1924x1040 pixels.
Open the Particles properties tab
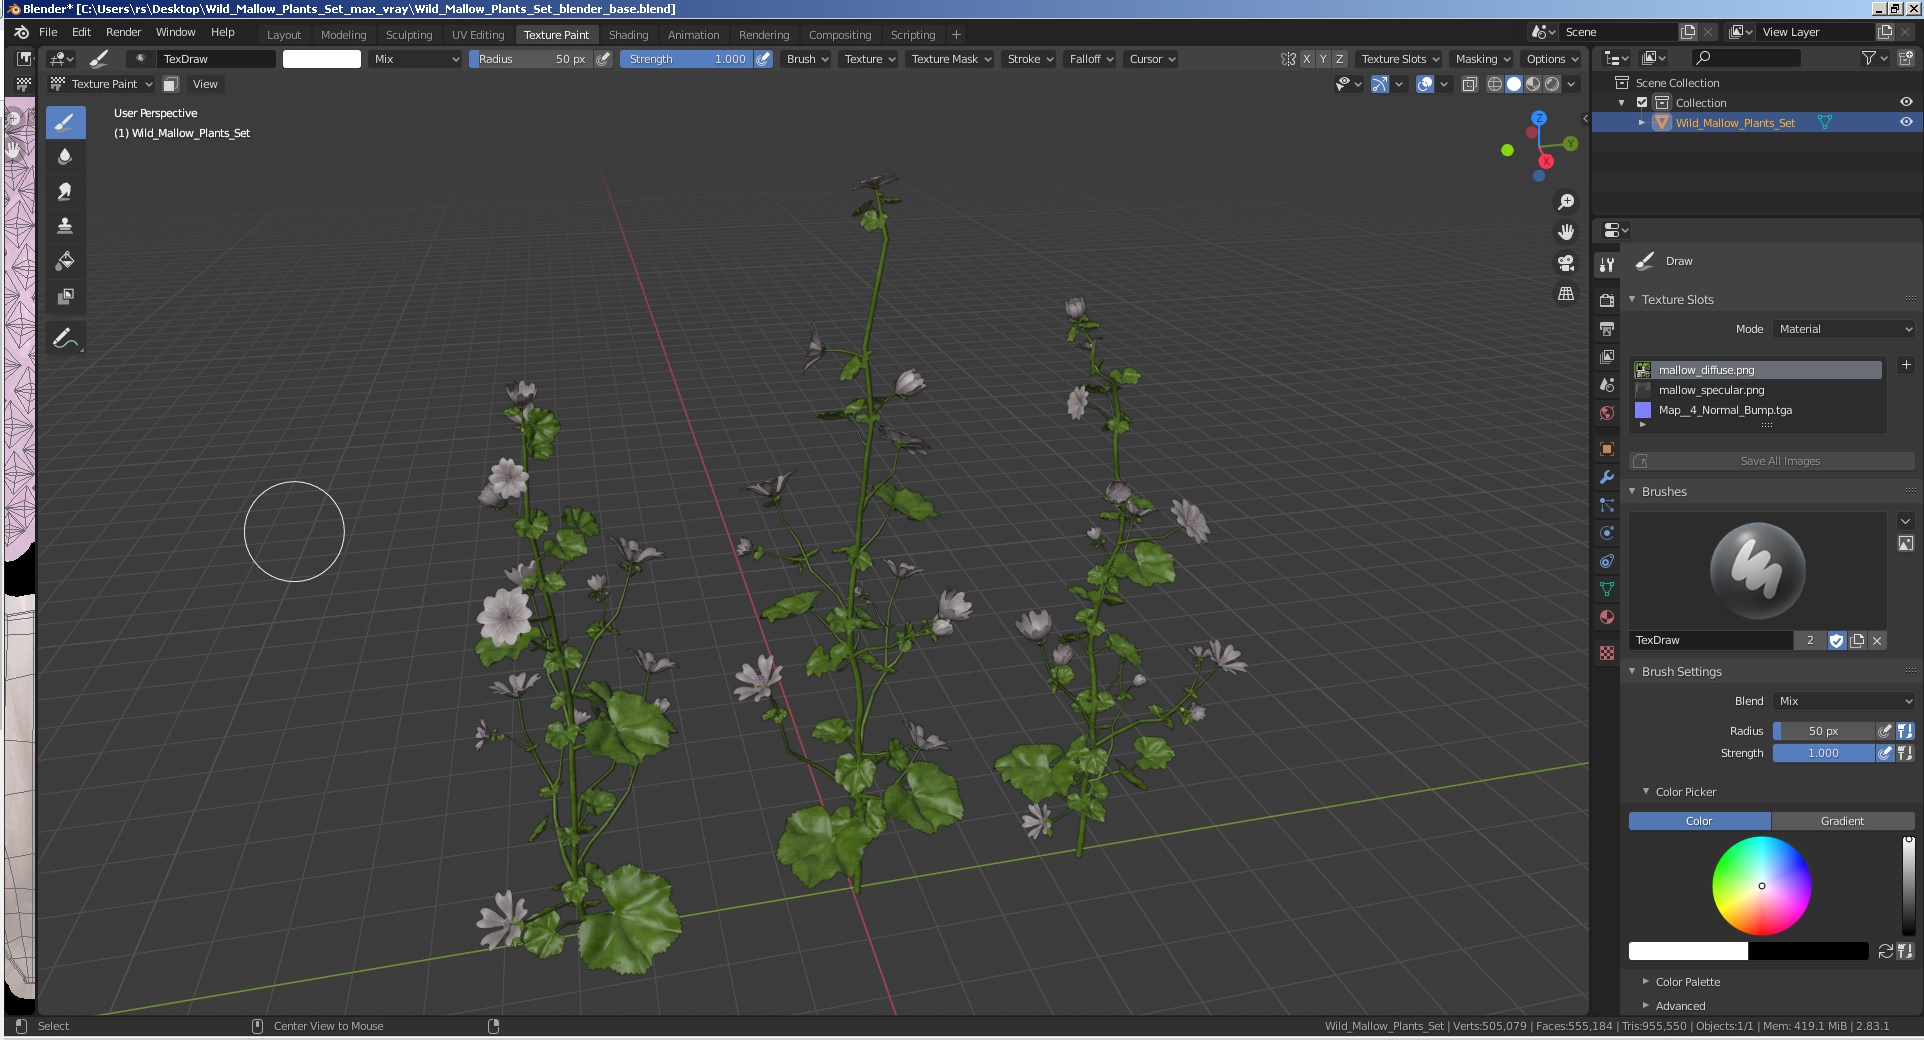click(x=1606, y=505)
